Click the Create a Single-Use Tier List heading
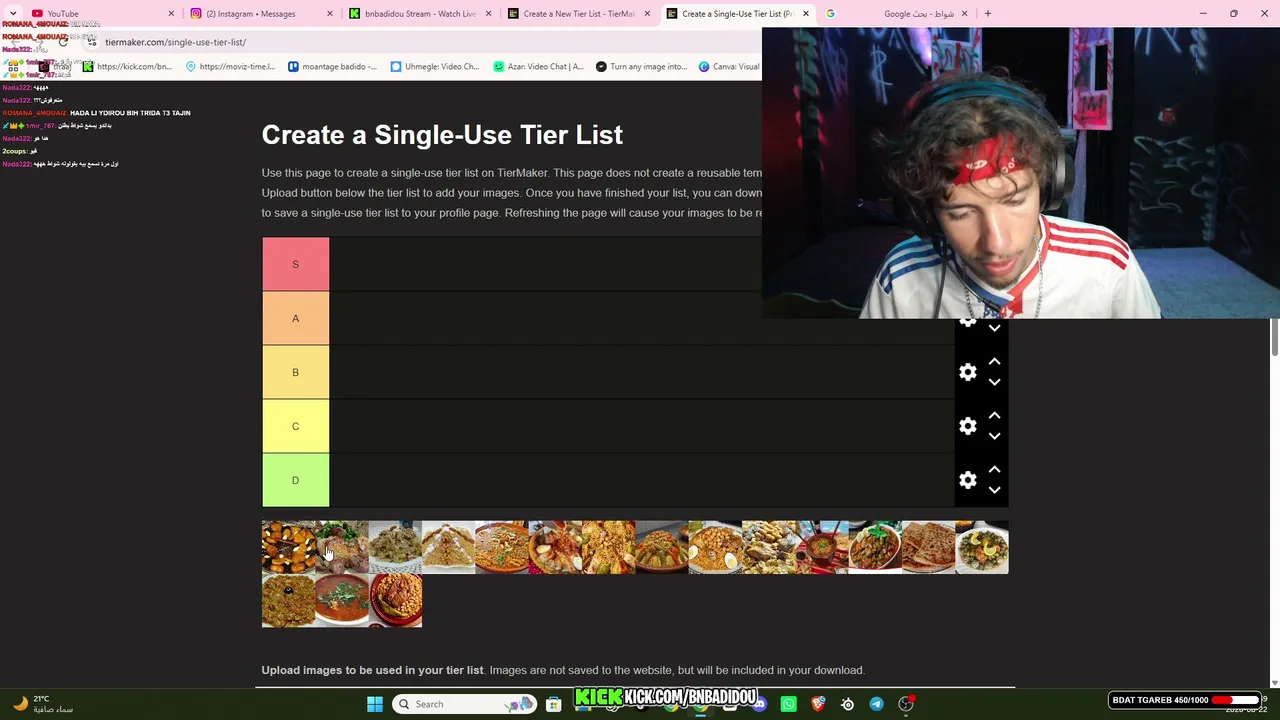Viewport: 1280px width, 720px height. tap(442, 135)
